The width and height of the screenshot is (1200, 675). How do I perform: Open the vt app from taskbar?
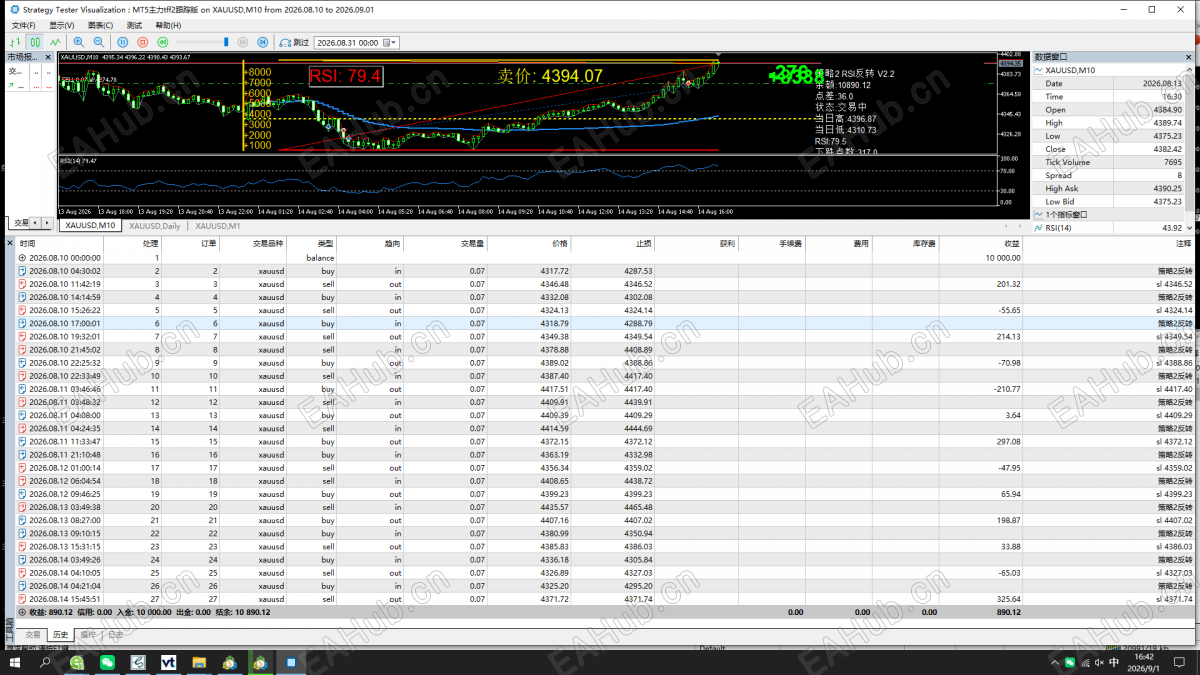coord(168,662)
